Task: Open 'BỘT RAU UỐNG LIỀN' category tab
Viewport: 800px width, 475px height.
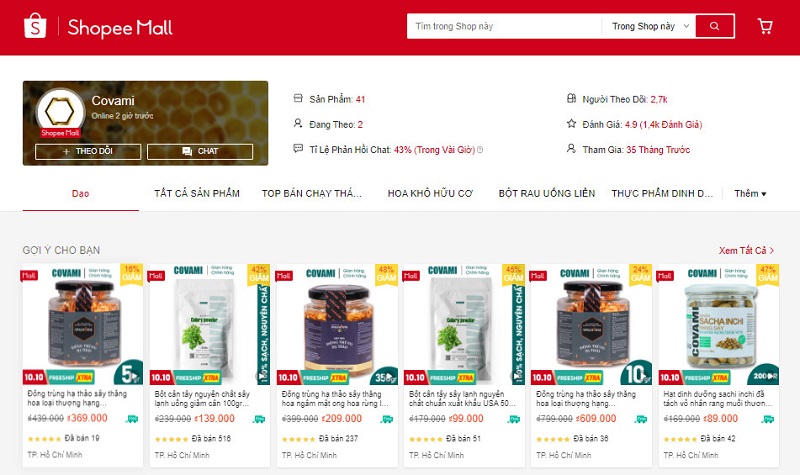Action: coord(546,193)
